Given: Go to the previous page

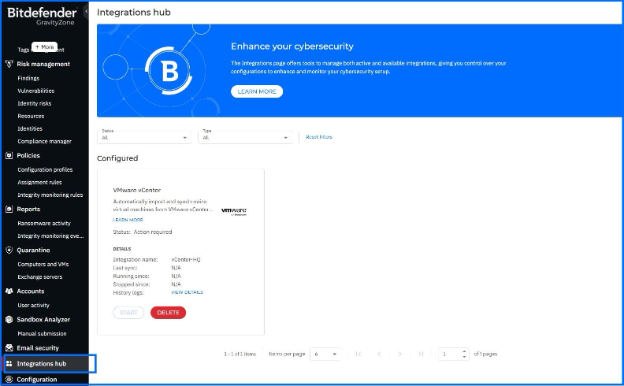Looking at the screenshot, I should (379, 354).
